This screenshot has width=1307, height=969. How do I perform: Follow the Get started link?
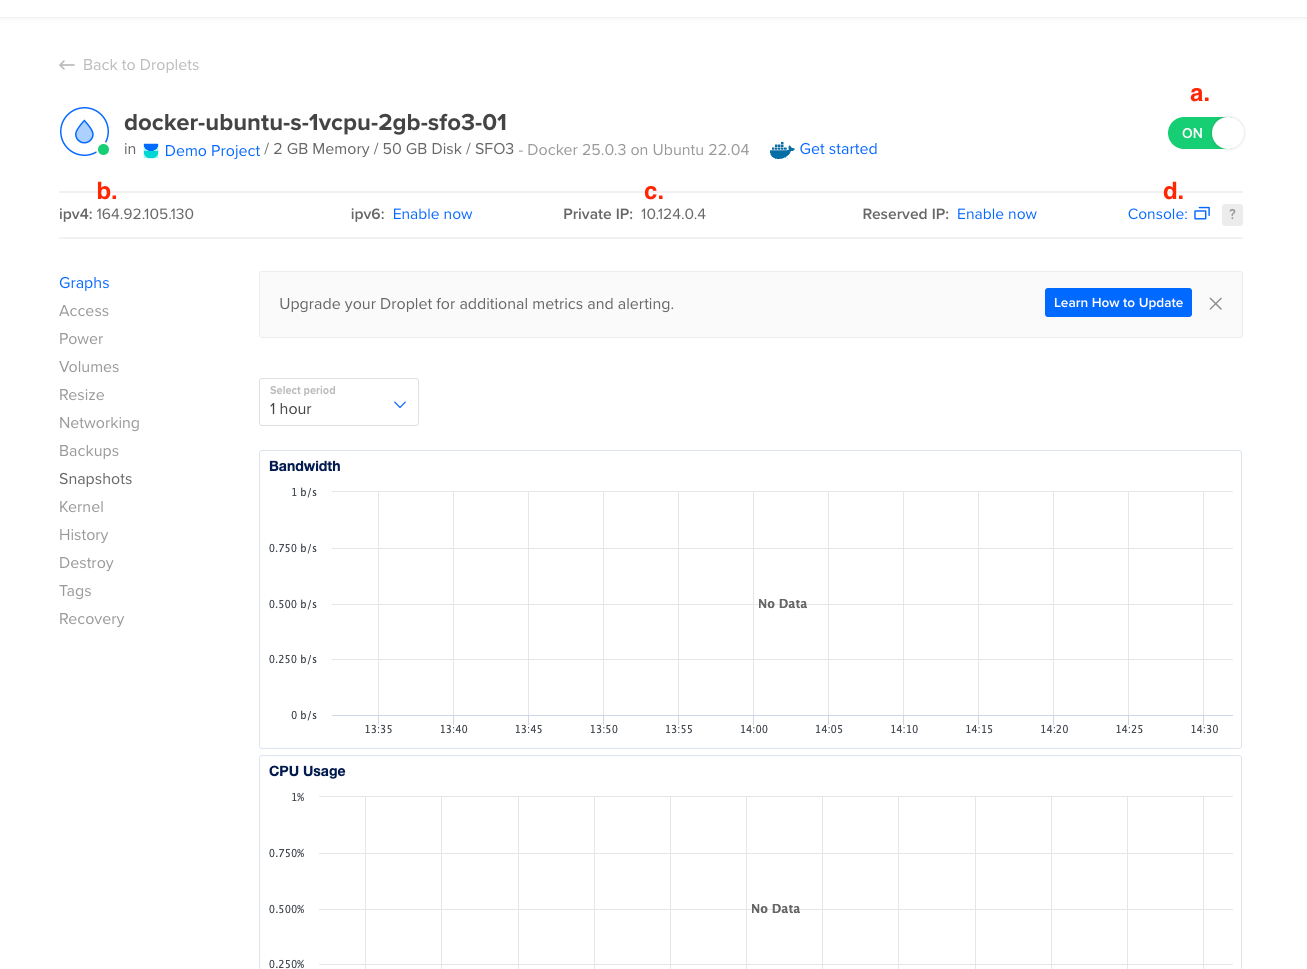point(838,148)
